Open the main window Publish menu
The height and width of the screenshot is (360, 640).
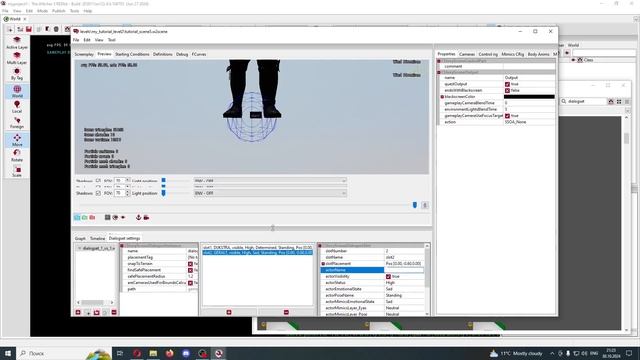coord(58,11)
